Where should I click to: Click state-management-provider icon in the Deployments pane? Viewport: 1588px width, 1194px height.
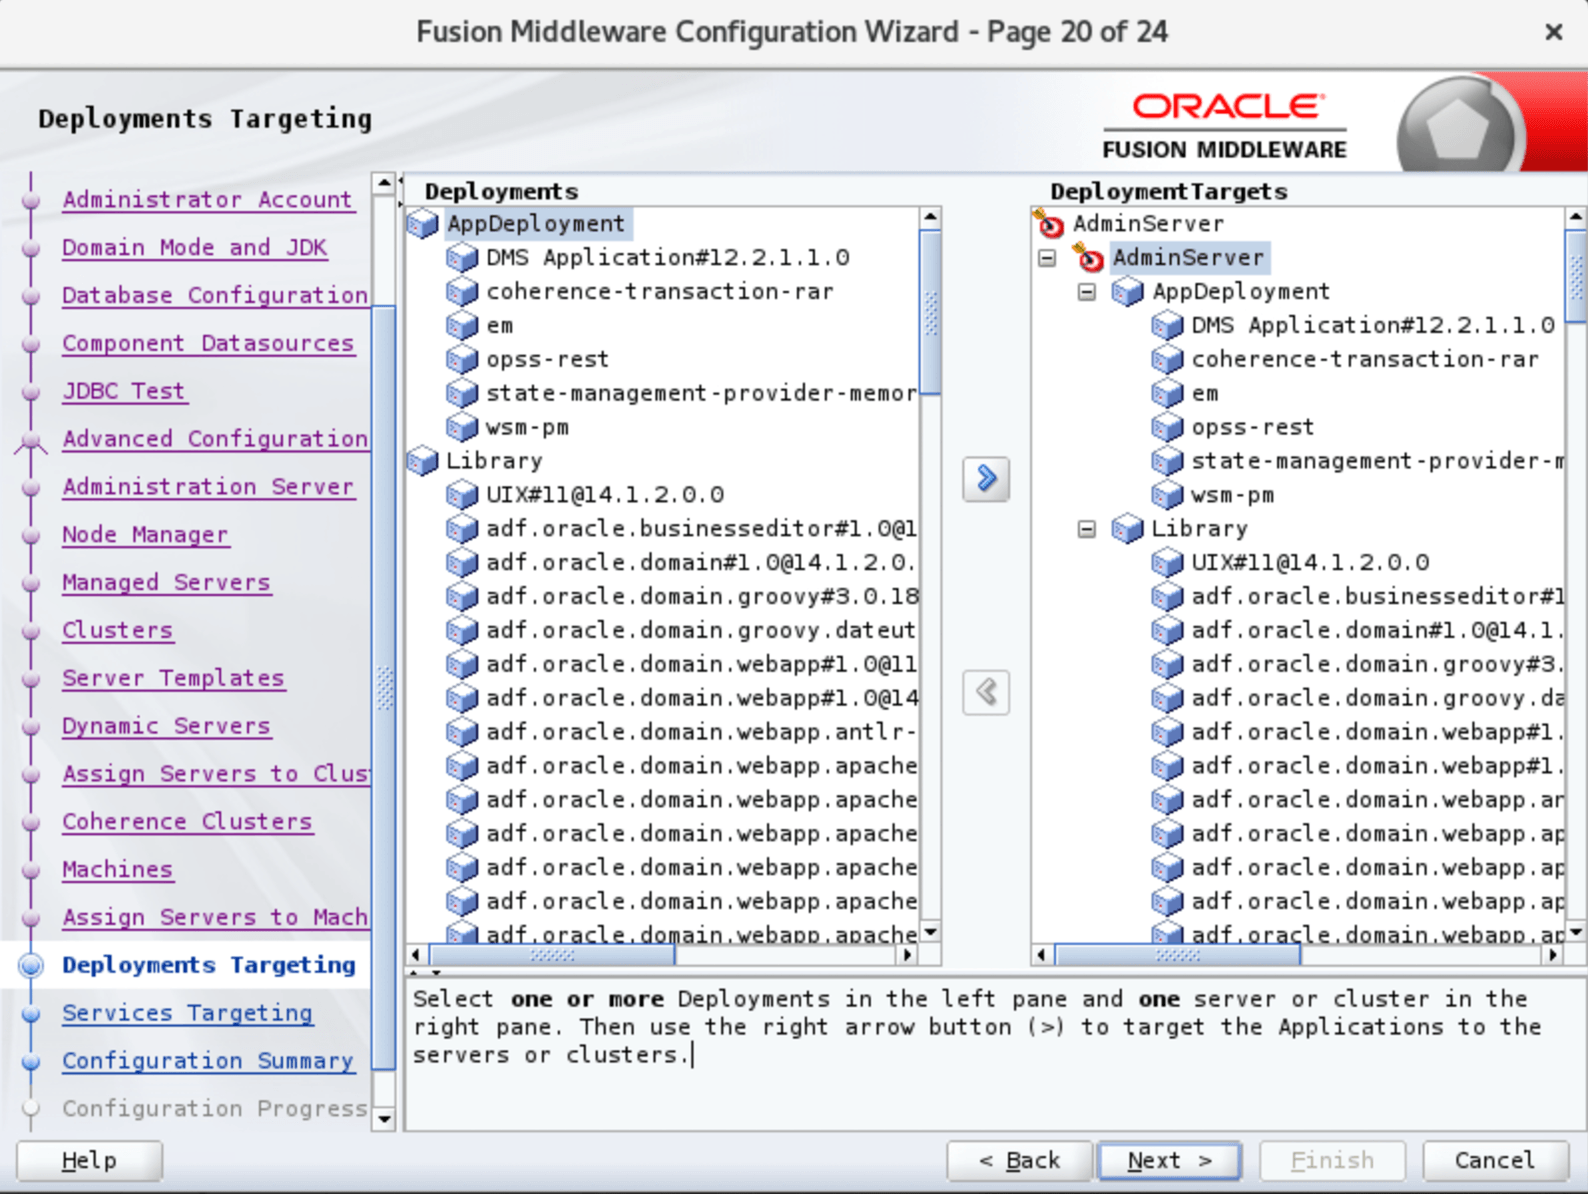click(462, 394)
